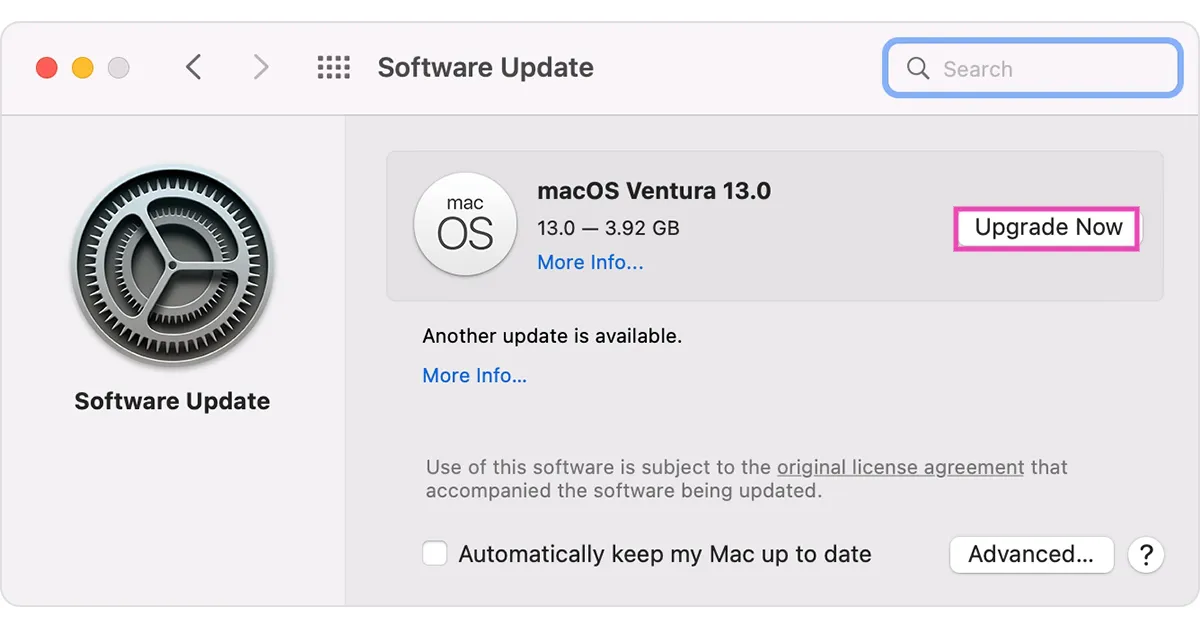The height and width of the screenshot is (628, 1200).
Task: Click the forward chevron arrow
Action: tap(261, 68)
